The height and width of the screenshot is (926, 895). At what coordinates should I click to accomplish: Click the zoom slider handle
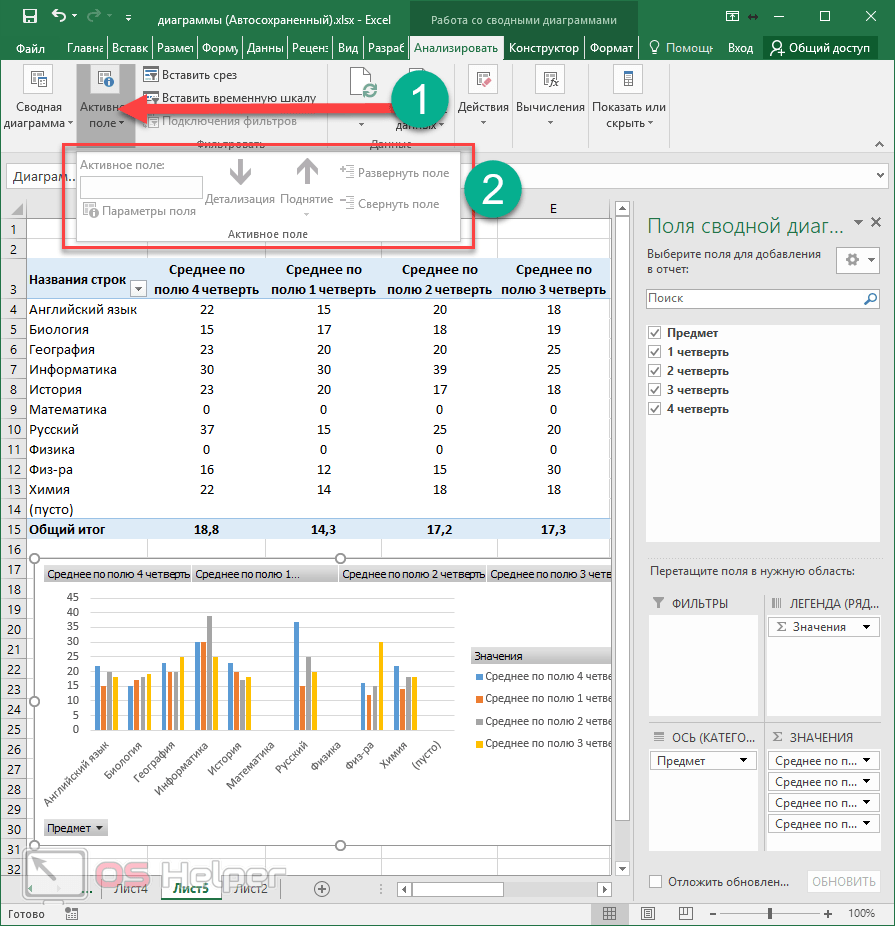pos(768,914)
